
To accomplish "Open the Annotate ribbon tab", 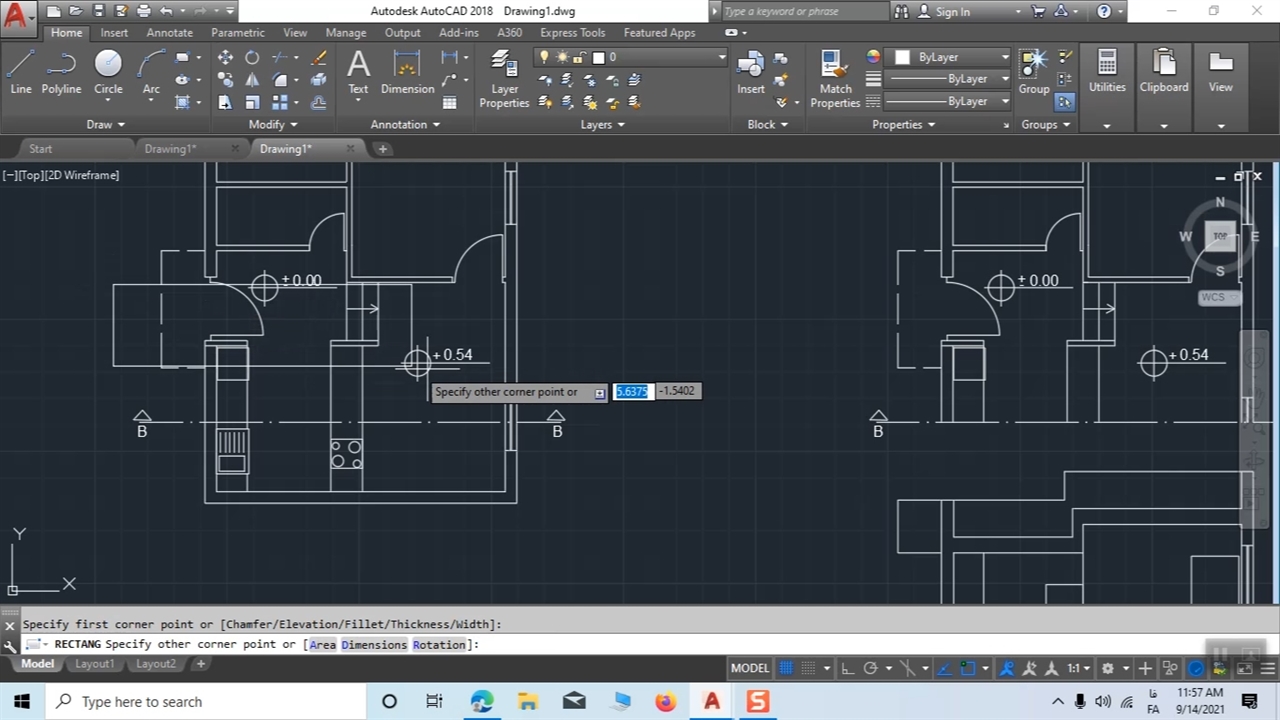I will 169,32.
